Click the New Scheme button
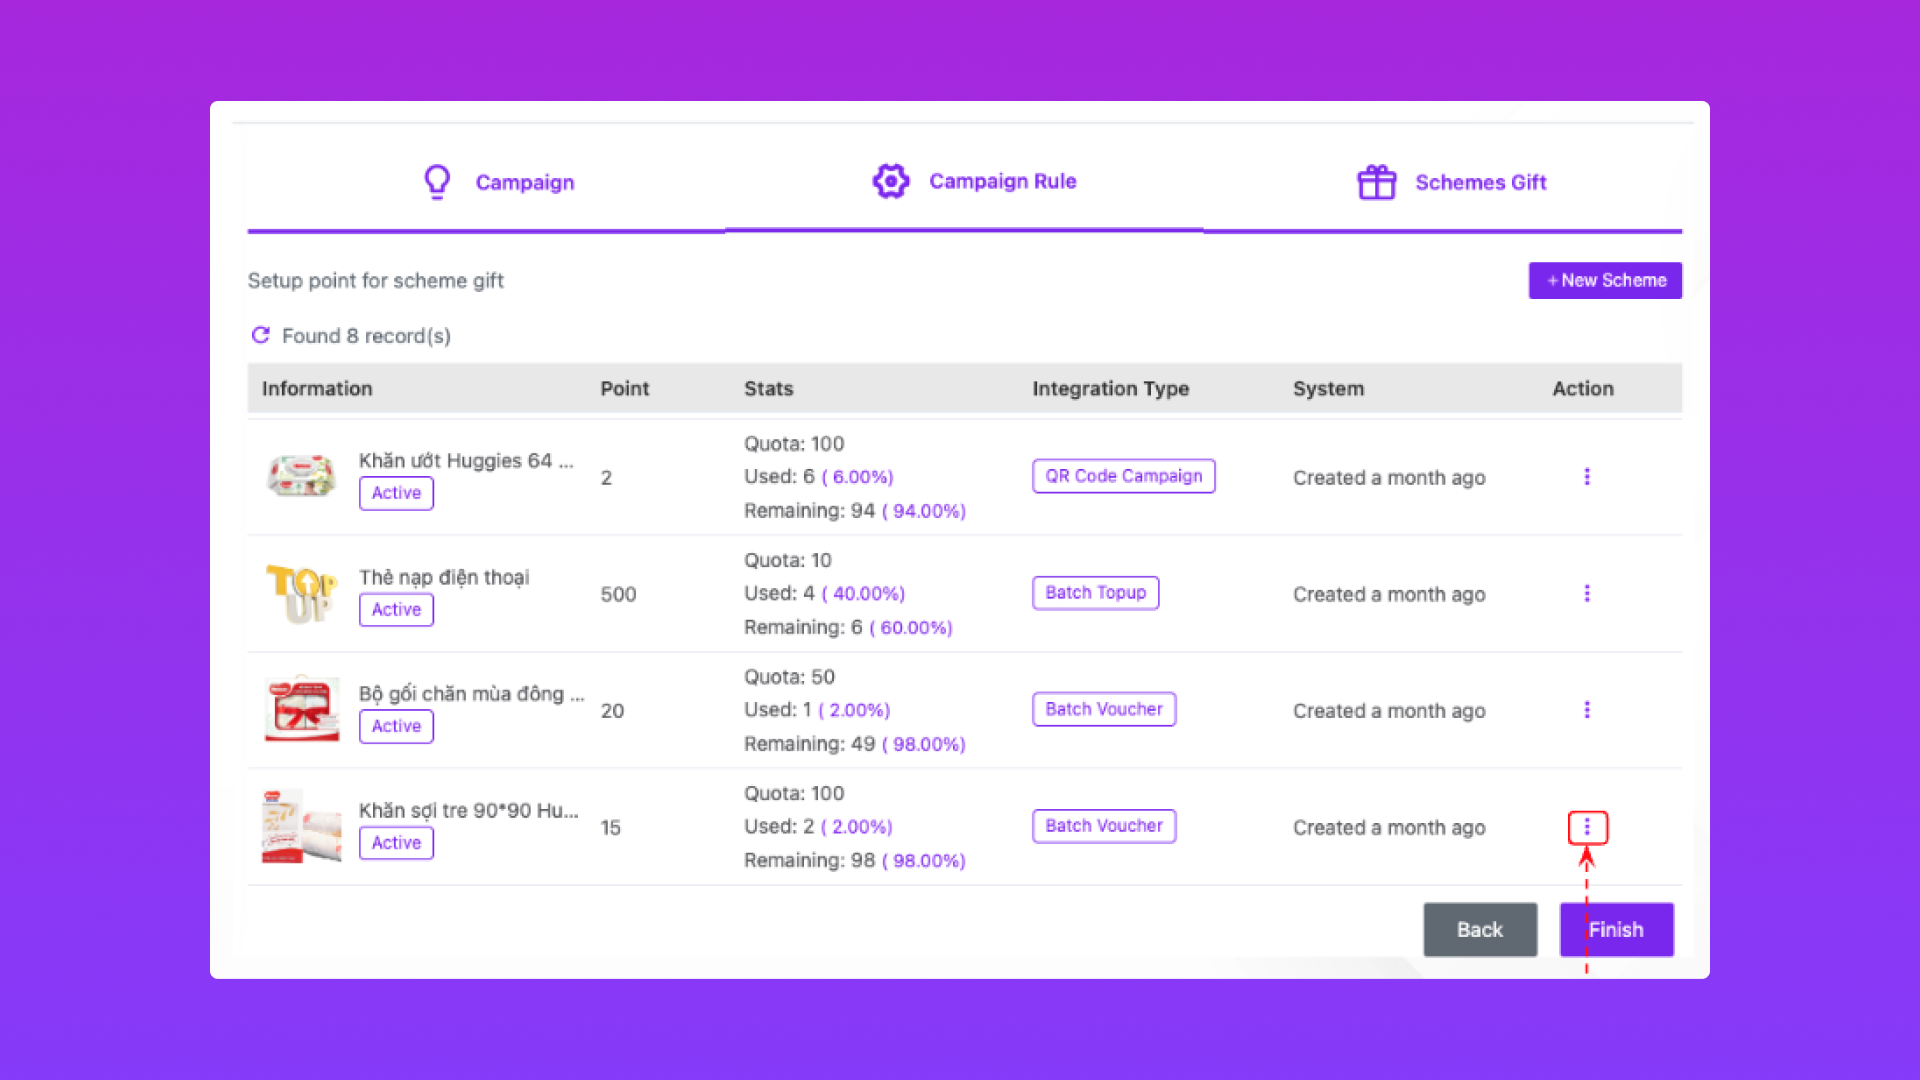1920x1080 pixels. coord(1605,281)
